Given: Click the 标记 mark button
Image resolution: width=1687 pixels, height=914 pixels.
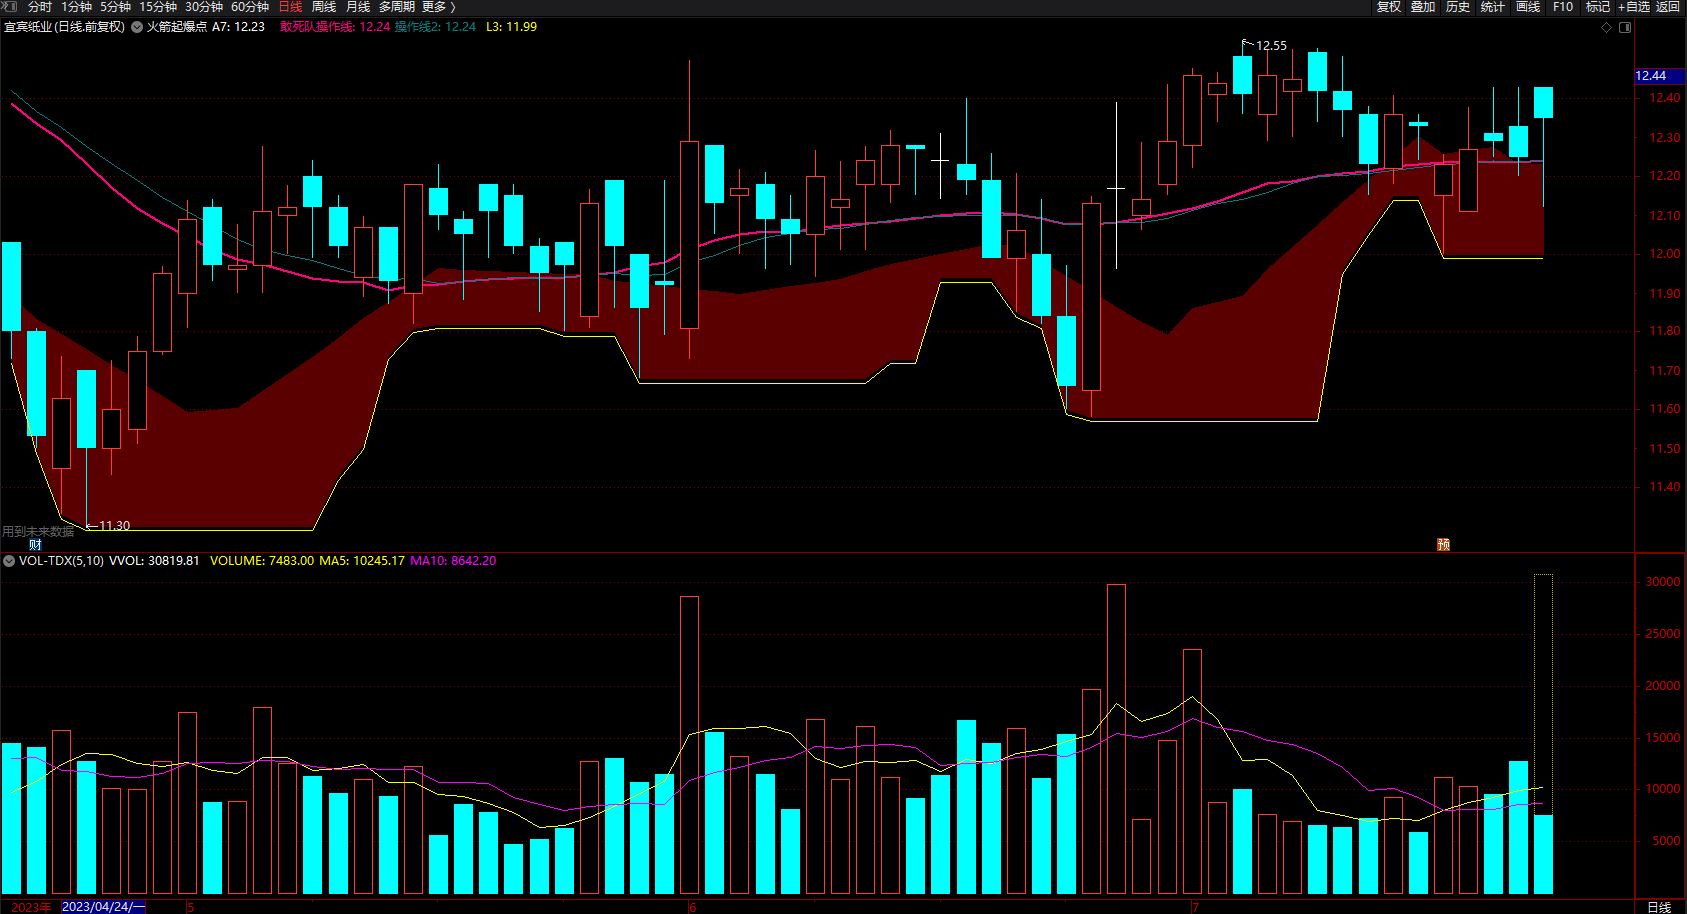Looking at the screenshot, I should coord(1598,7).
